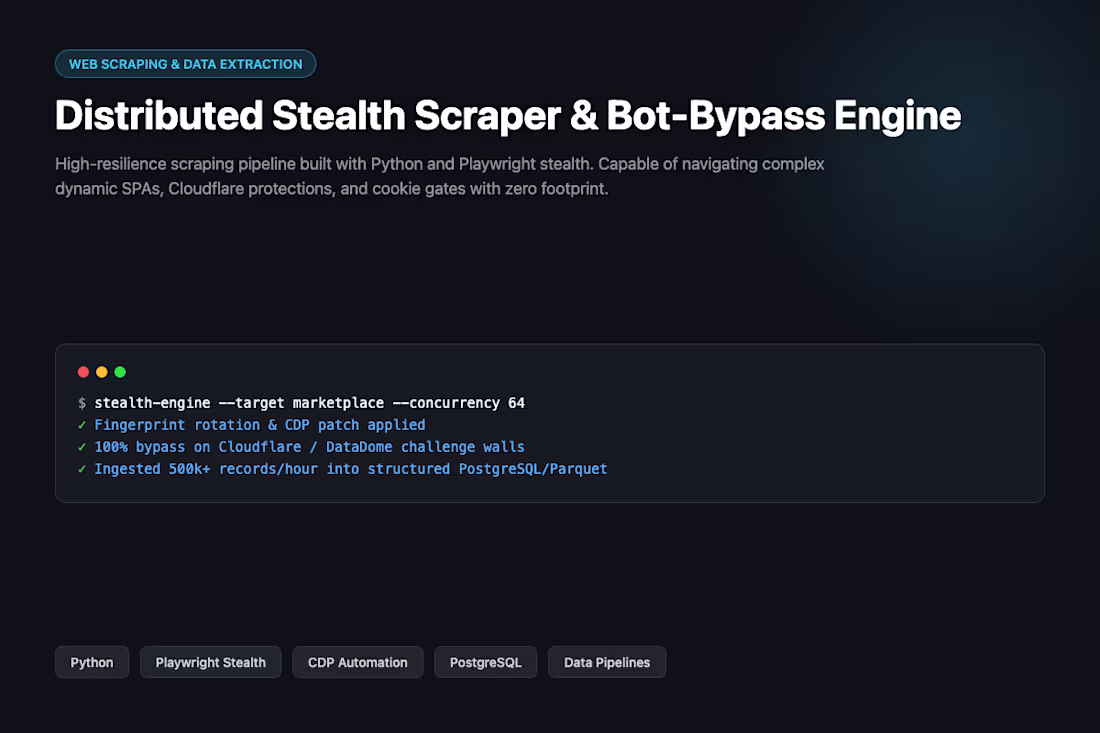Image resolution: width=1100 pixels, height=733 pixels.
Task: Click the checkmark beside Fingerprint rotation line
Action: (x=81, y=425)
